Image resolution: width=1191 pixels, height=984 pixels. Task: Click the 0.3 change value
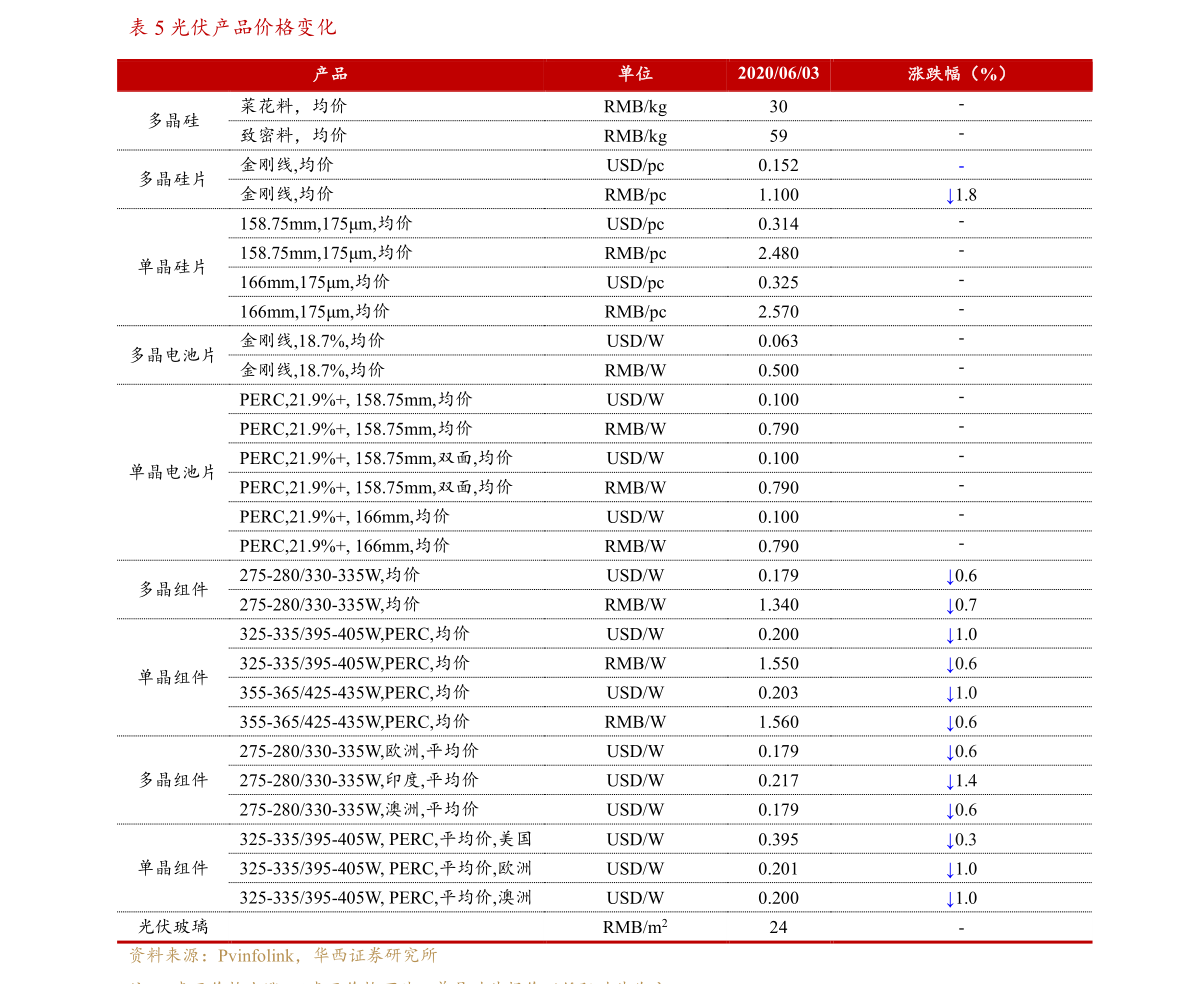click(966, 840)
